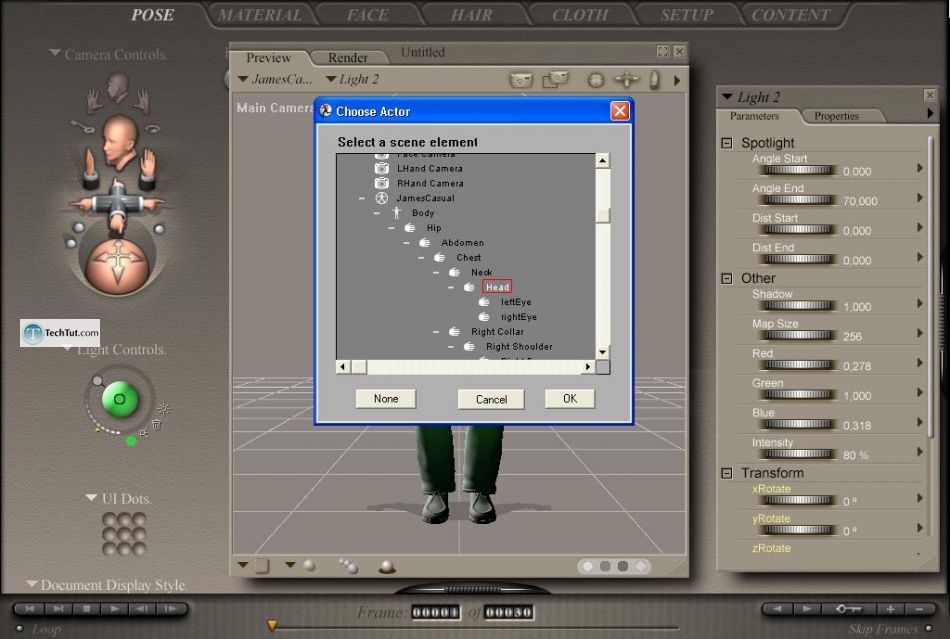
Task: Click the LHand Camera icon in tree
Action: click(x=381, y=168)
